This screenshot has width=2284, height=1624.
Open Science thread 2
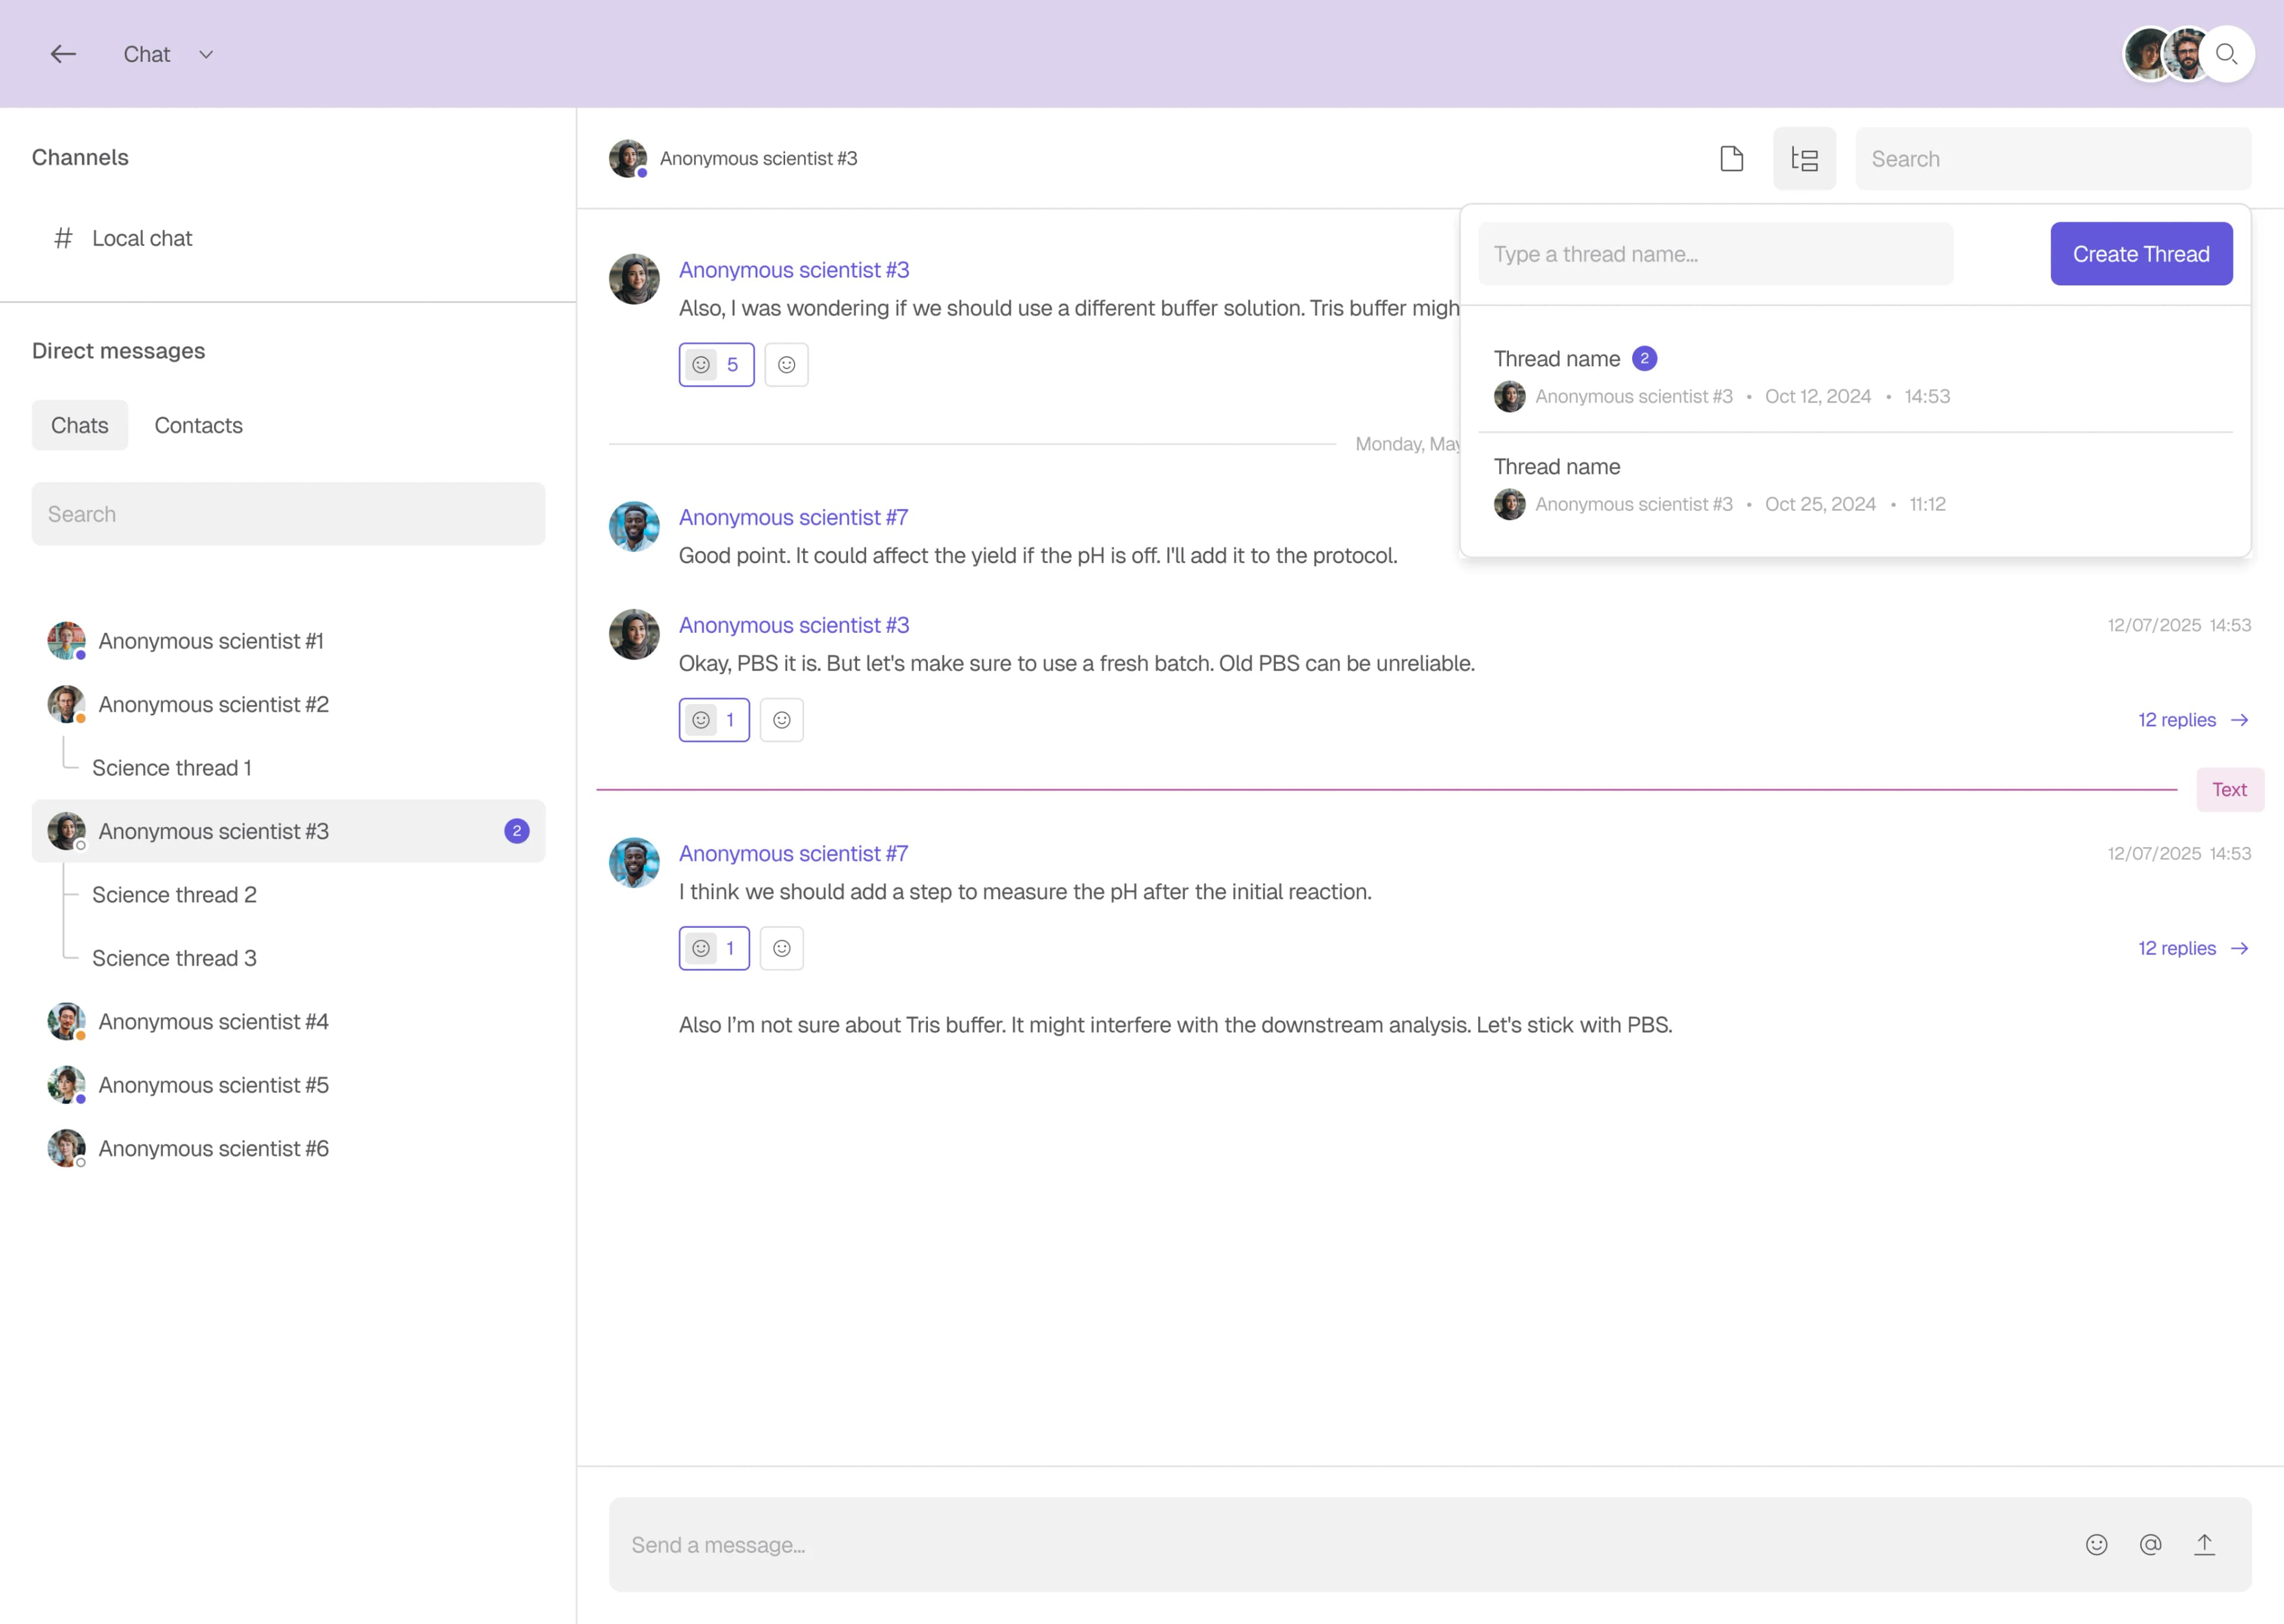coord(174,895)
